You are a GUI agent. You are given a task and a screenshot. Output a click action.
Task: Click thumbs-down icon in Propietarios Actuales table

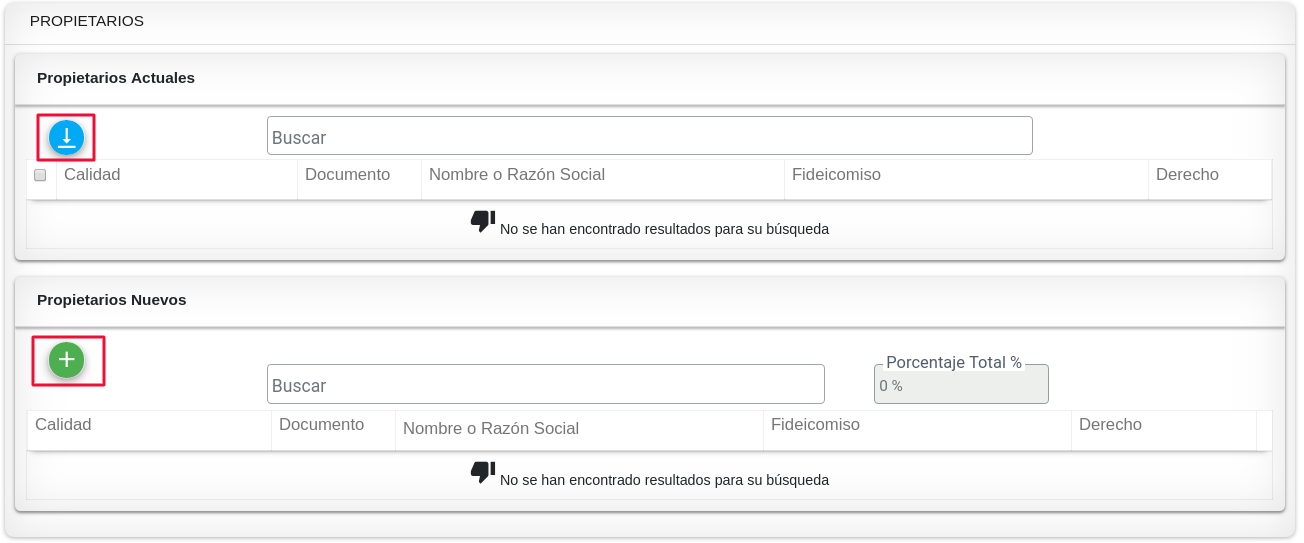click(x=483, y=222)
